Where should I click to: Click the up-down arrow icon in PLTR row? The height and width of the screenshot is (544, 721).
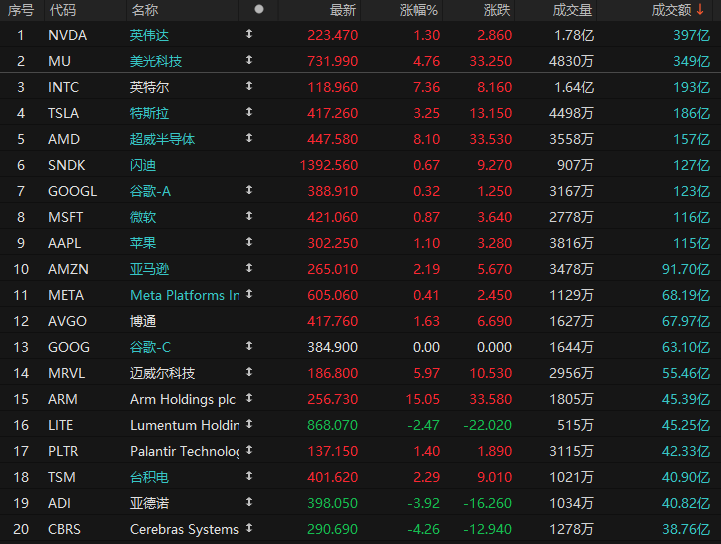(x=249, y=450)
